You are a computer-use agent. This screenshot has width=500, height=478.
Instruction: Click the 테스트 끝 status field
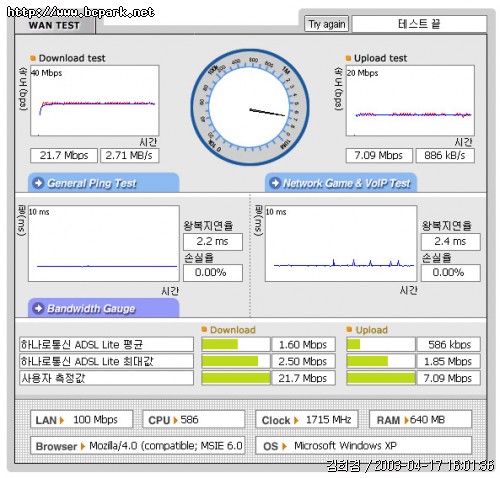[x=419, y=24]
